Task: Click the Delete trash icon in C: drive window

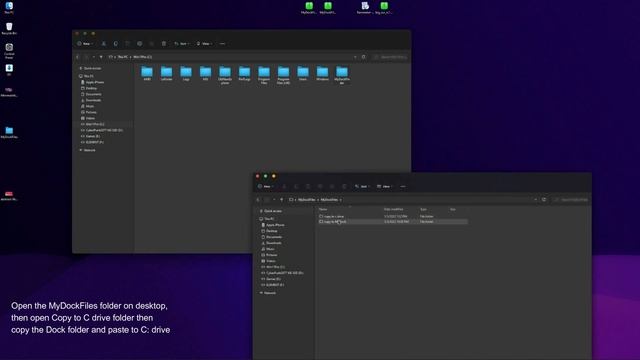Action: coord(164,44)
